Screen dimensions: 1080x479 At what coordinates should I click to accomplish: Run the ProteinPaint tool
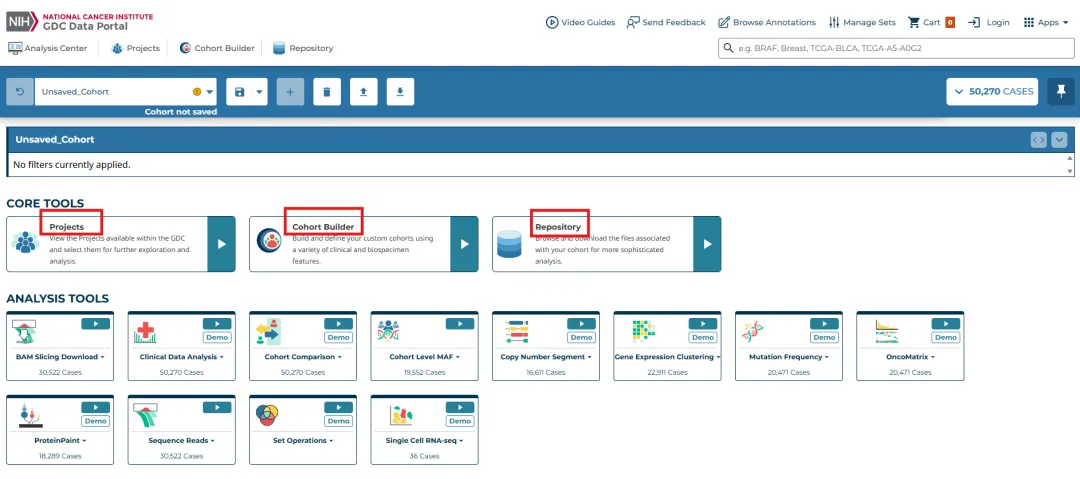click(x=95, y=407)
